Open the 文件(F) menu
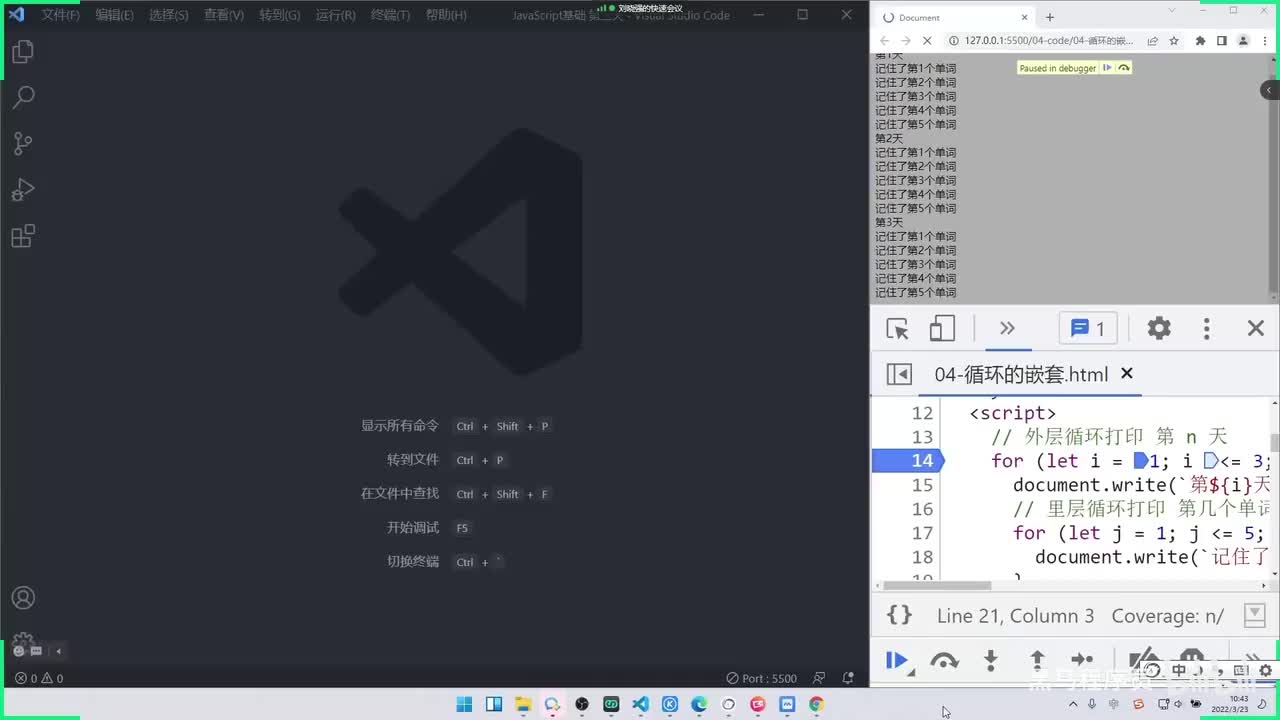 click(61, 15)
